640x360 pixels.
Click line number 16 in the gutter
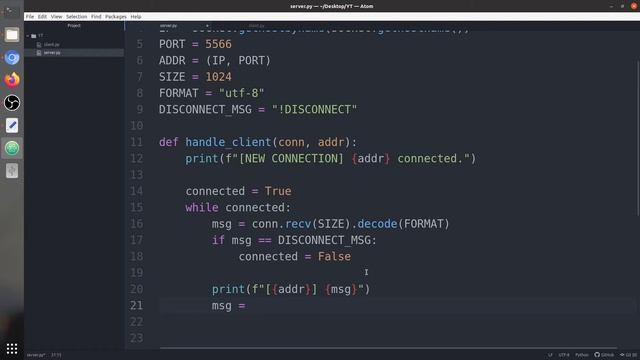tap(136, 224)
